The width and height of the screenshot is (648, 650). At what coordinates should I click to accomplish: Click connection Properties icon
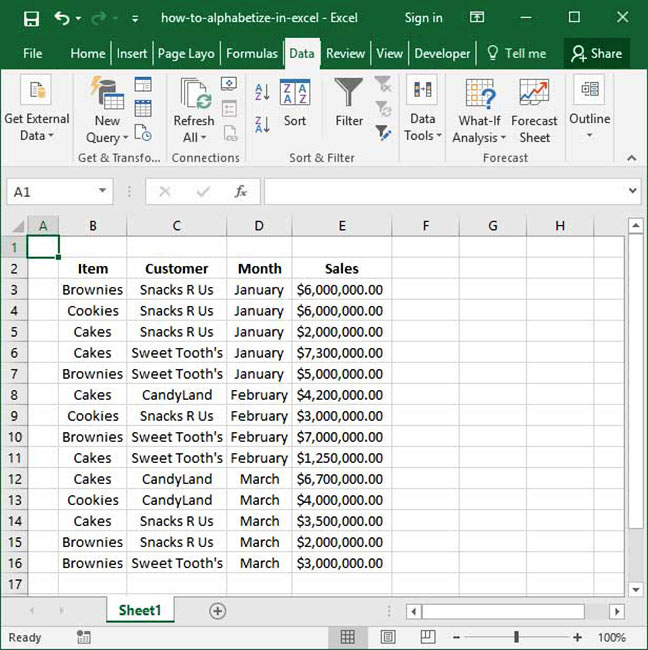click(x=229, y=109)
